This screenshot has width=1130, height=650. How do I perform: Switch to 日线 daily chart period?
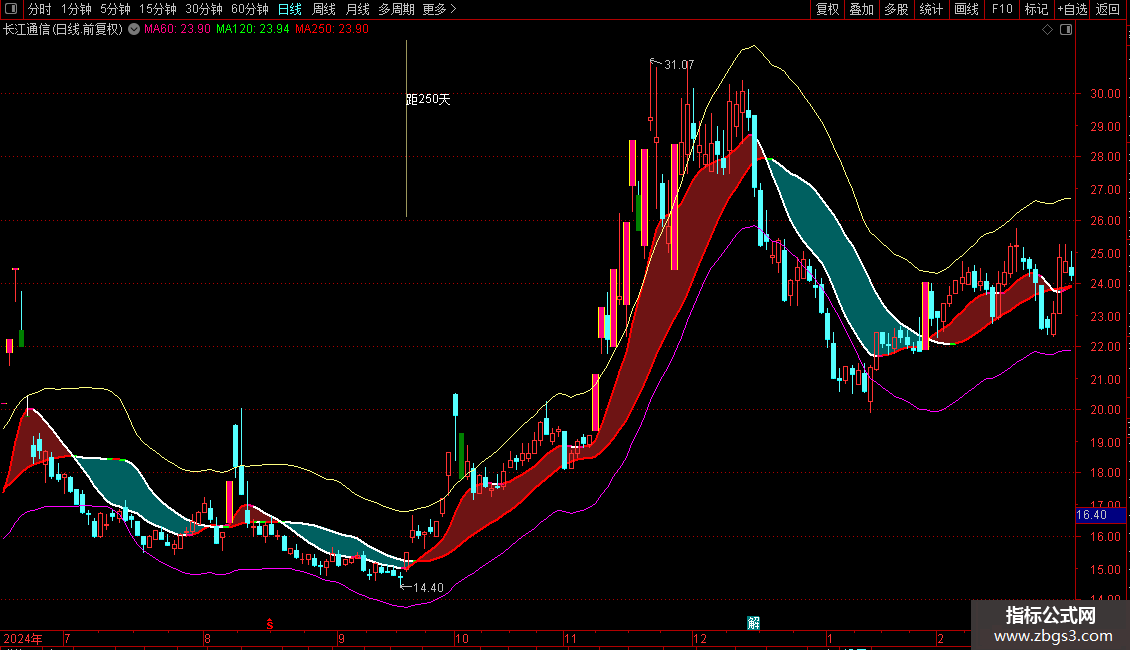[x=290, y=10]
